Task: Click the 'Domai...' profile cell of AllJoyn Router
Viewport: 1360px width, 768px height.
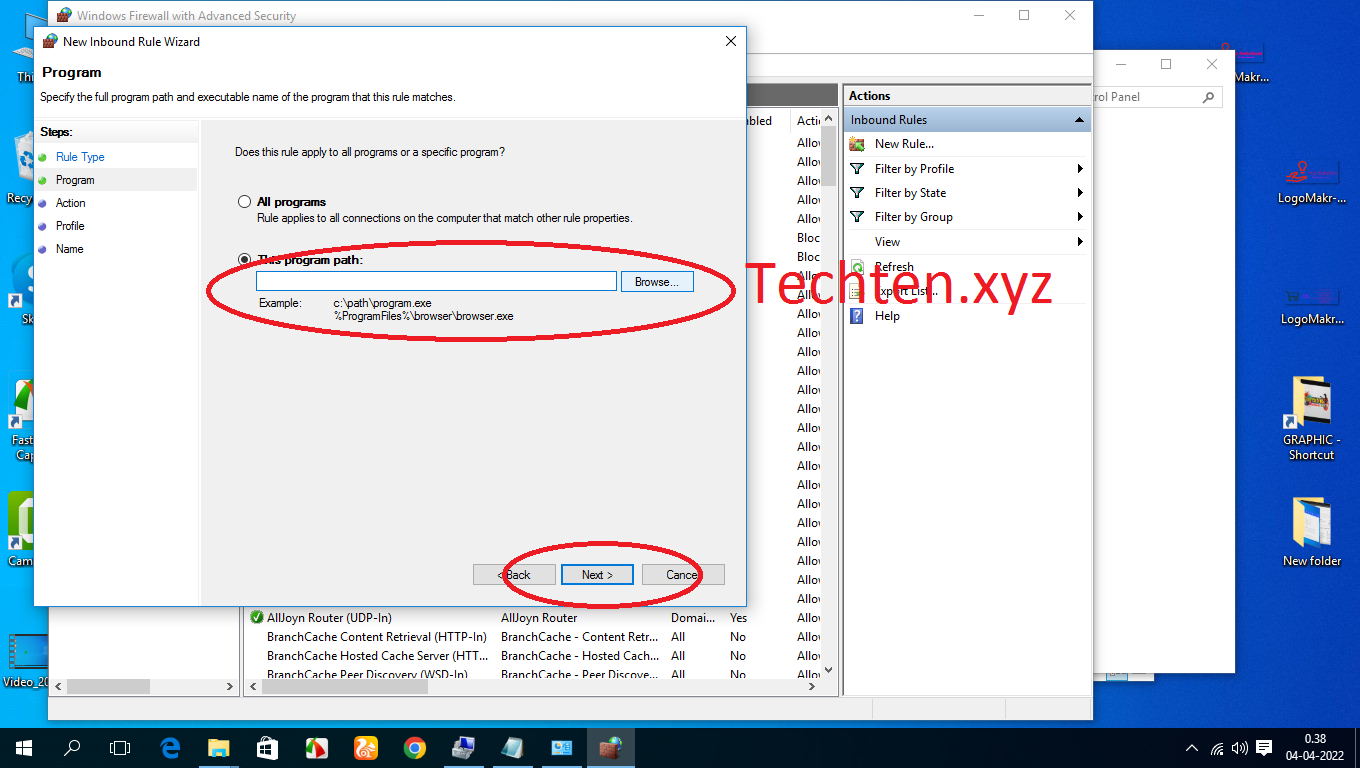Action: [x=691, y=618]
